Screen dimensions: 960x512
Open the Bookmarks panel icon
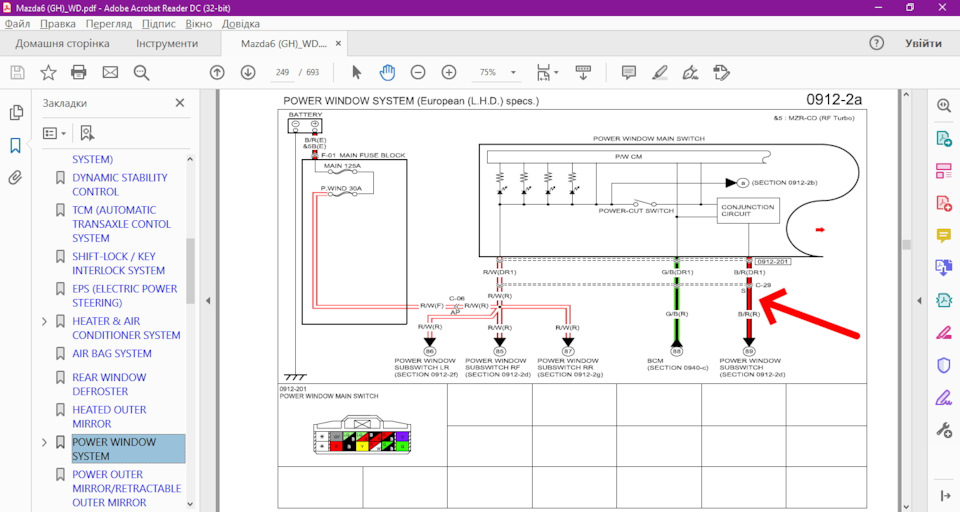pos(15,145)
